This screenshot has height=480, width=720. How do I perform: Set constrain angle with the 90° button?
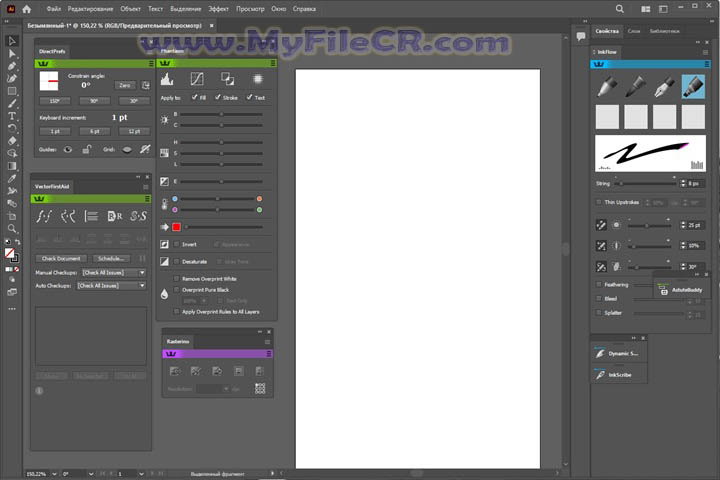(95, 101)
